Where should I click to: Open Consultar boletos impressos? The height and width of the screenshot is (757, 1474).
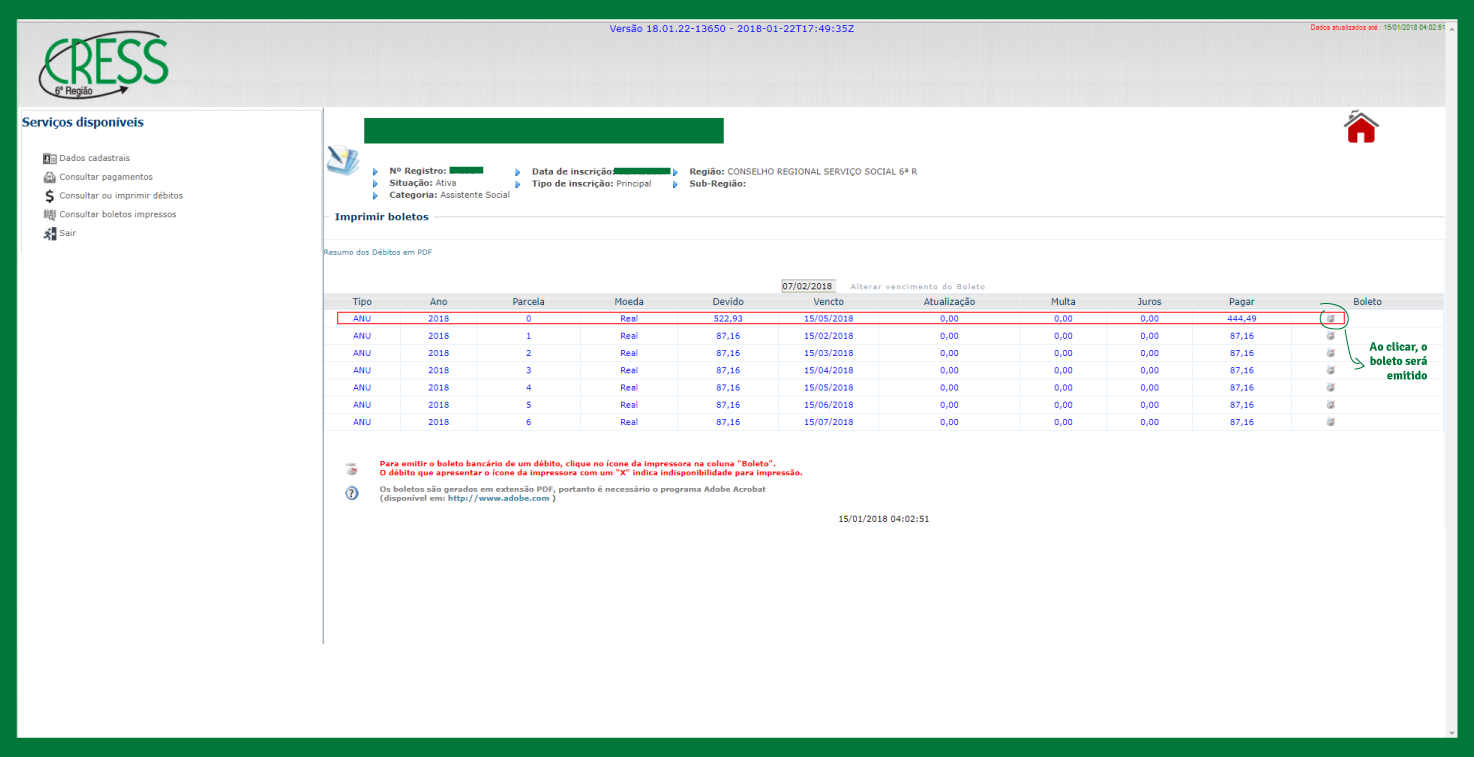pyautogui.click(x=117, y=214)
